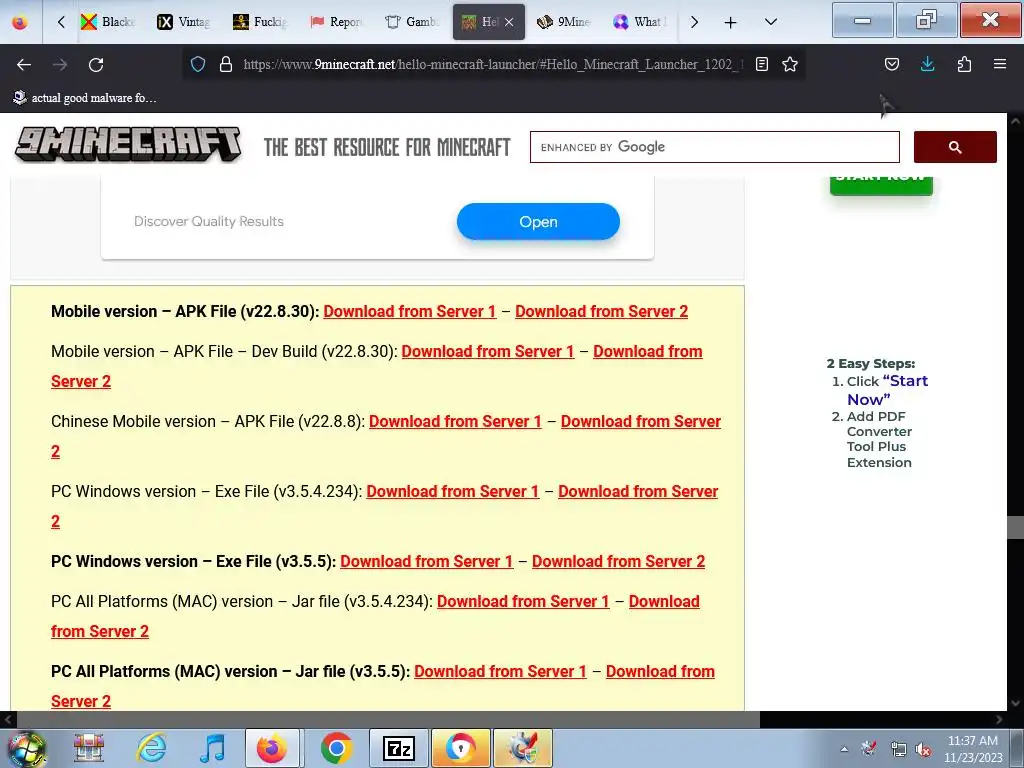Click the green Start Now ad button

[881, 184]
